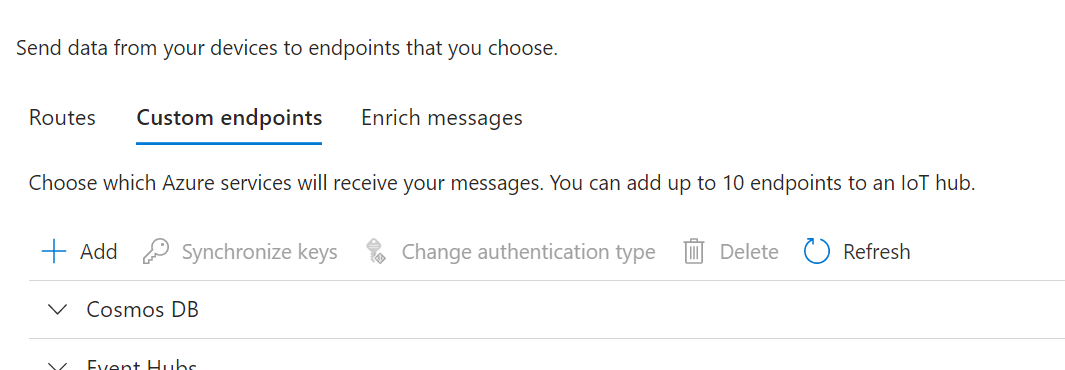The width and height of the screenshot is (1065, 370).
Task: Switch to the Enrich messages tab
Action: click(441, 118)
